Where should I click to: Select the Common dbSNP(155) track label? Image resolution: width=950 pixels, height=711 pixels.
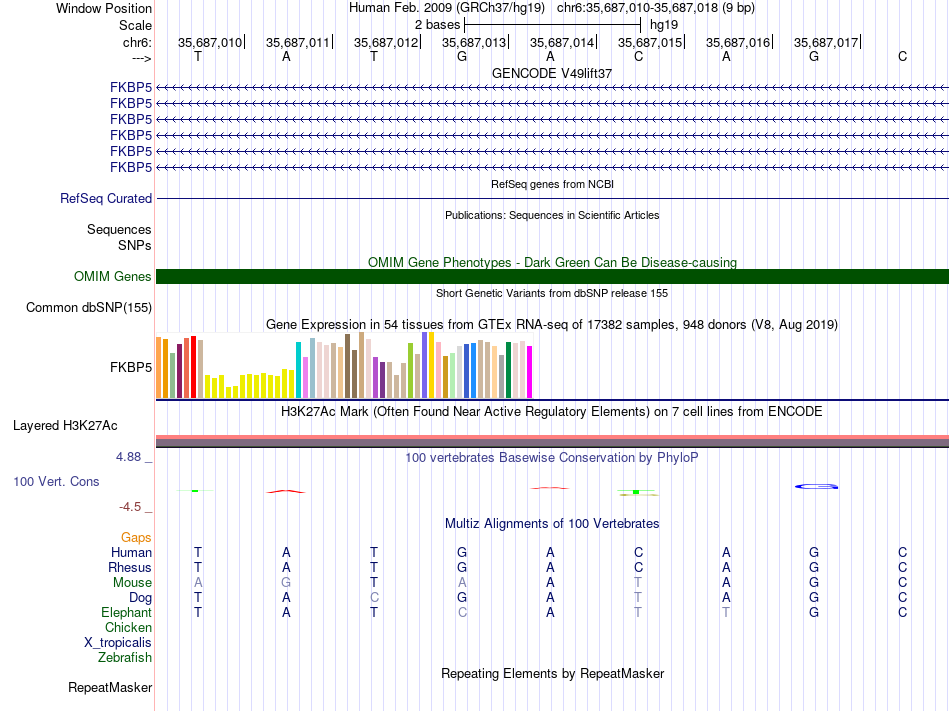click(88, 308)
